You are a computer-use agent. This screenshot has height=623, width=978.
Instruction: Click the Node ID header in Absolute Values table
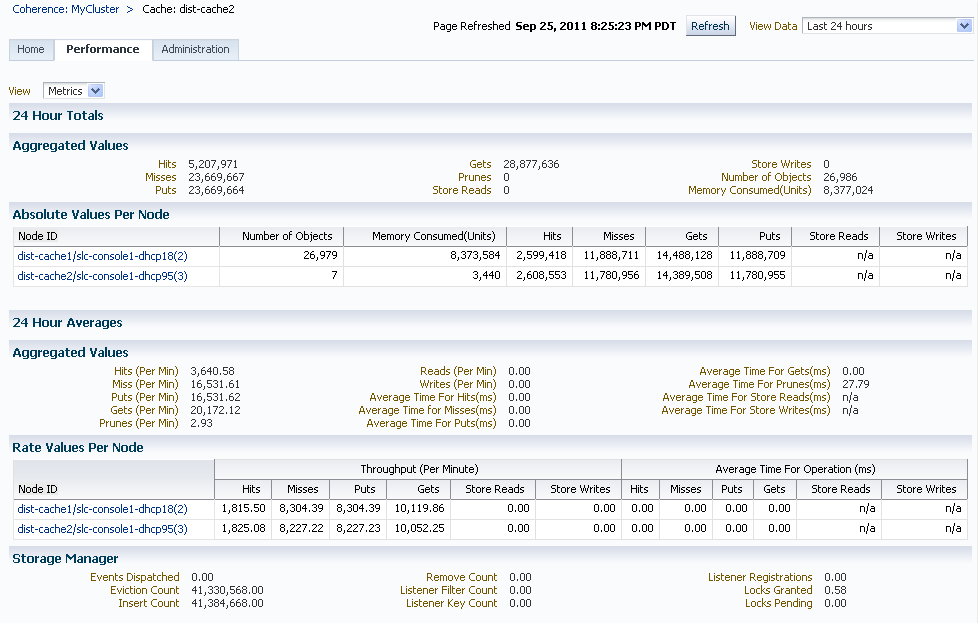pyautogui.click(x=116, y=236)
